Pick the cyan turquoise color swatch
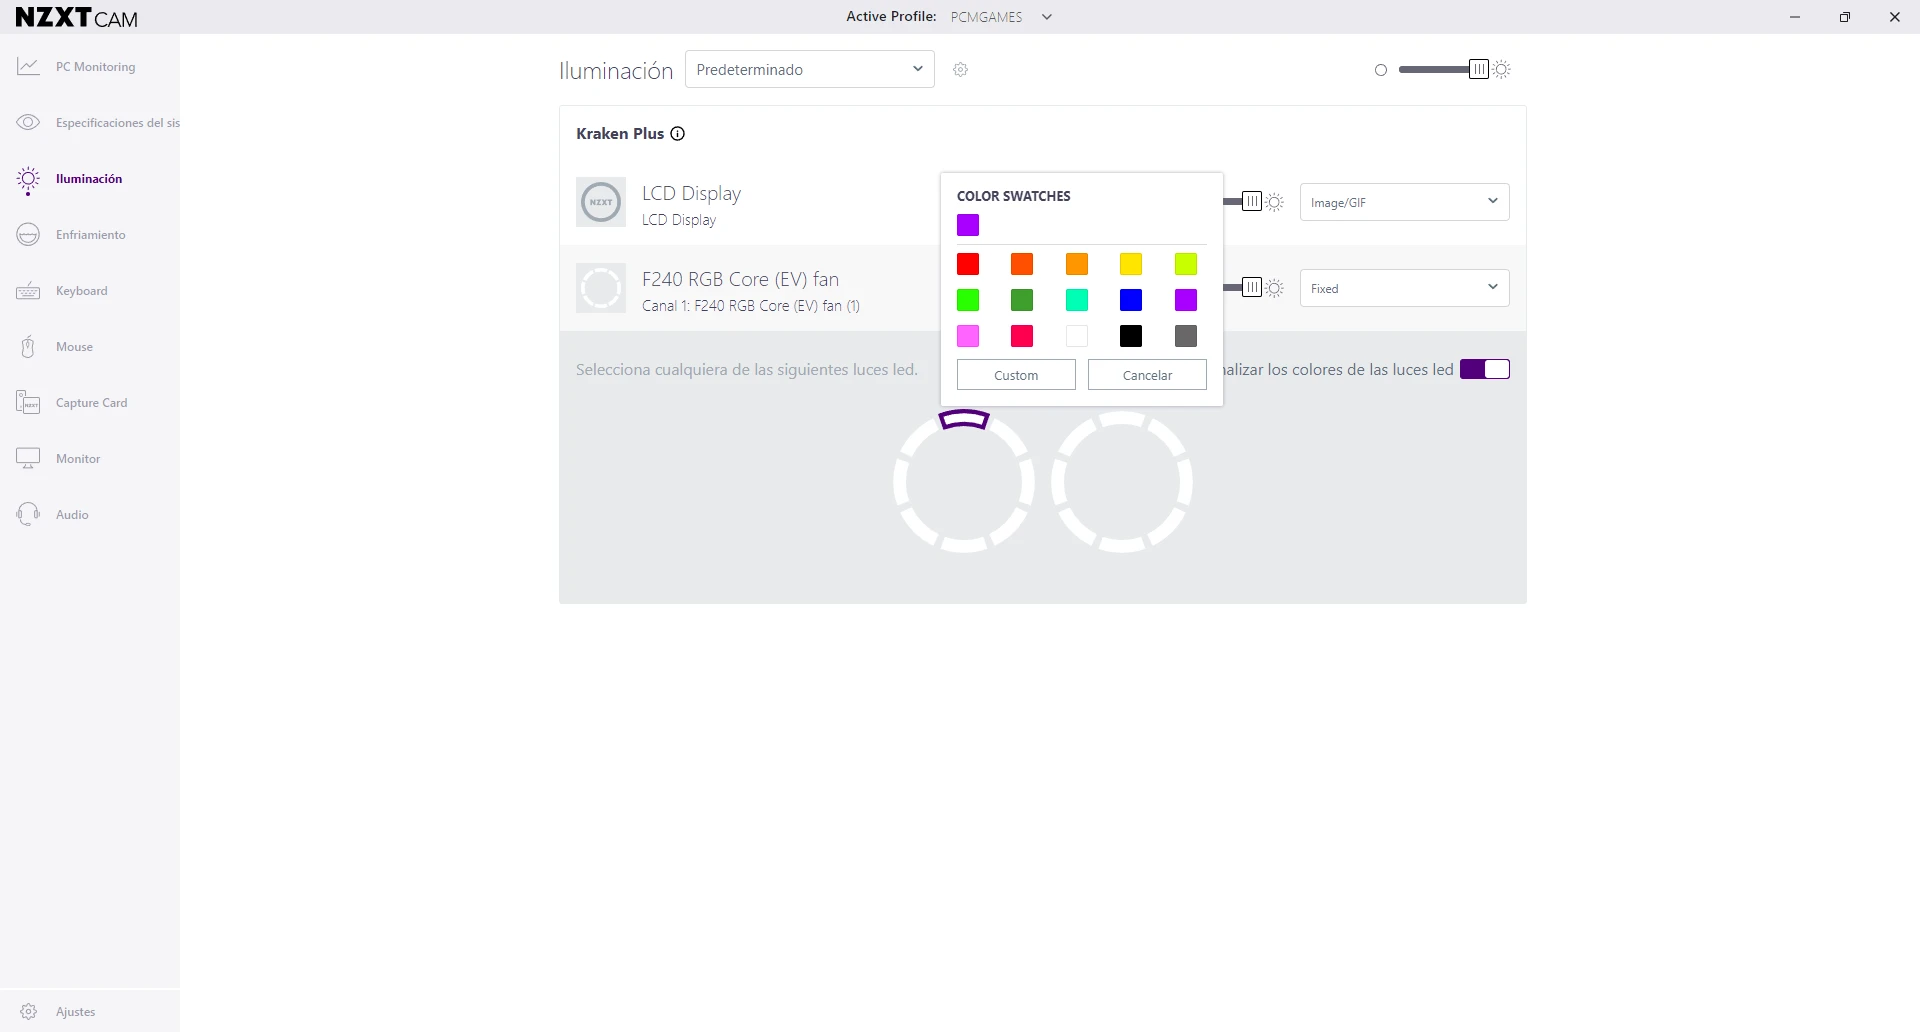 pos(1077,300)
